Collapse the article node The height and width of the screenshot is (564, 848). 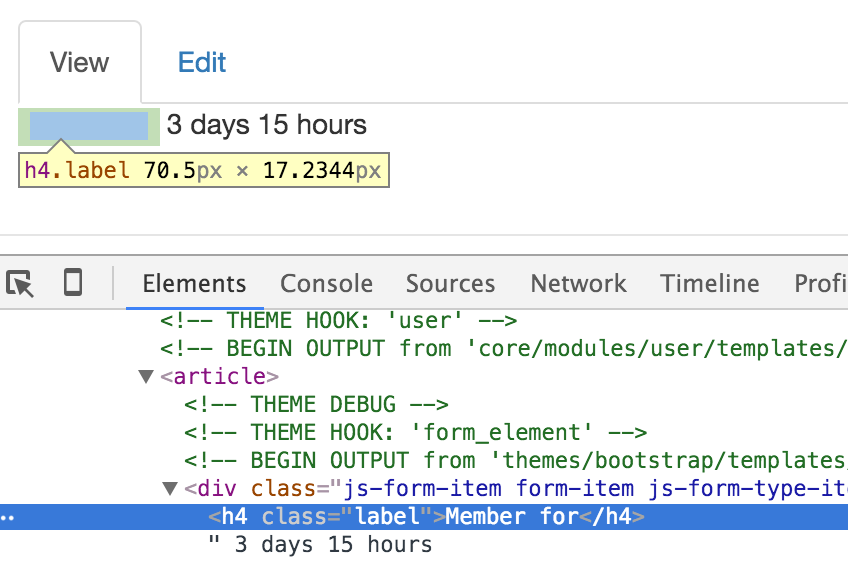tap(146, 377)
